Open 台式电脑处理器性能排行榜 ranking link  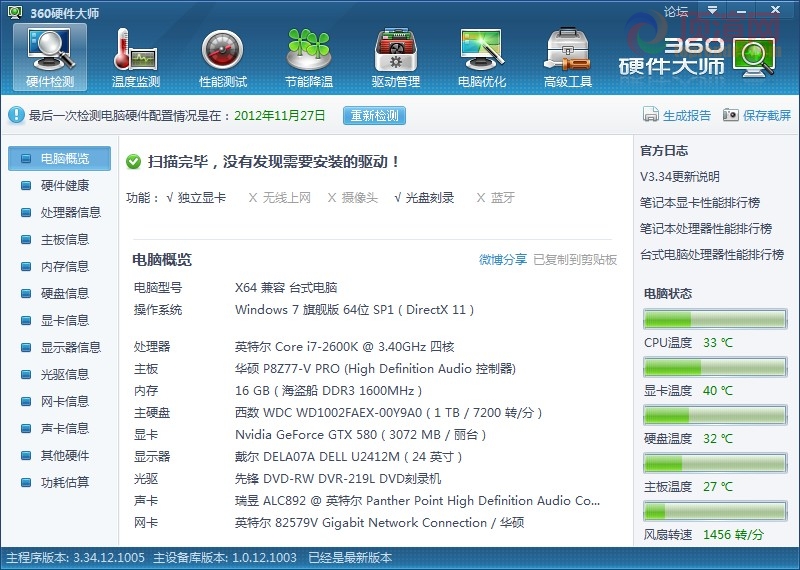point(712,255)
